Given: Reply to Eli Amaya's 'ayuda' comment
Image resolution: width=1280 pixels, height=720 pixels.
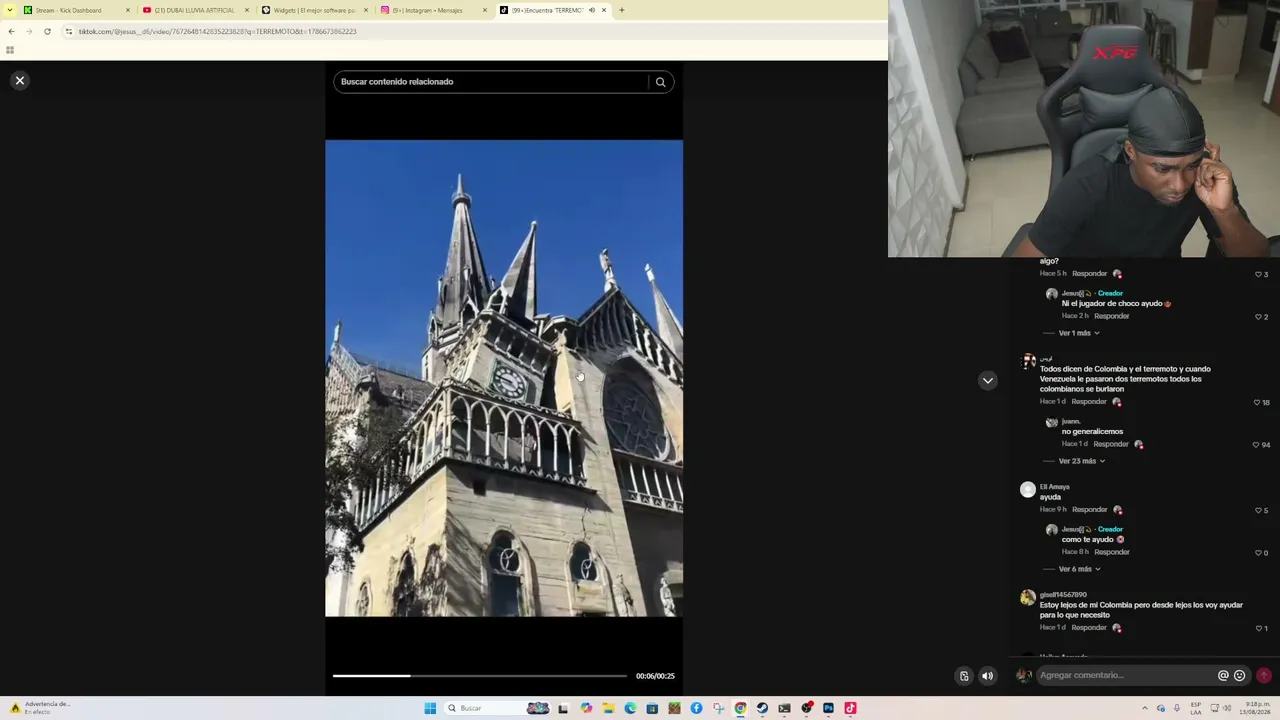Looking at the screenshot, I should coord(1089,510).
